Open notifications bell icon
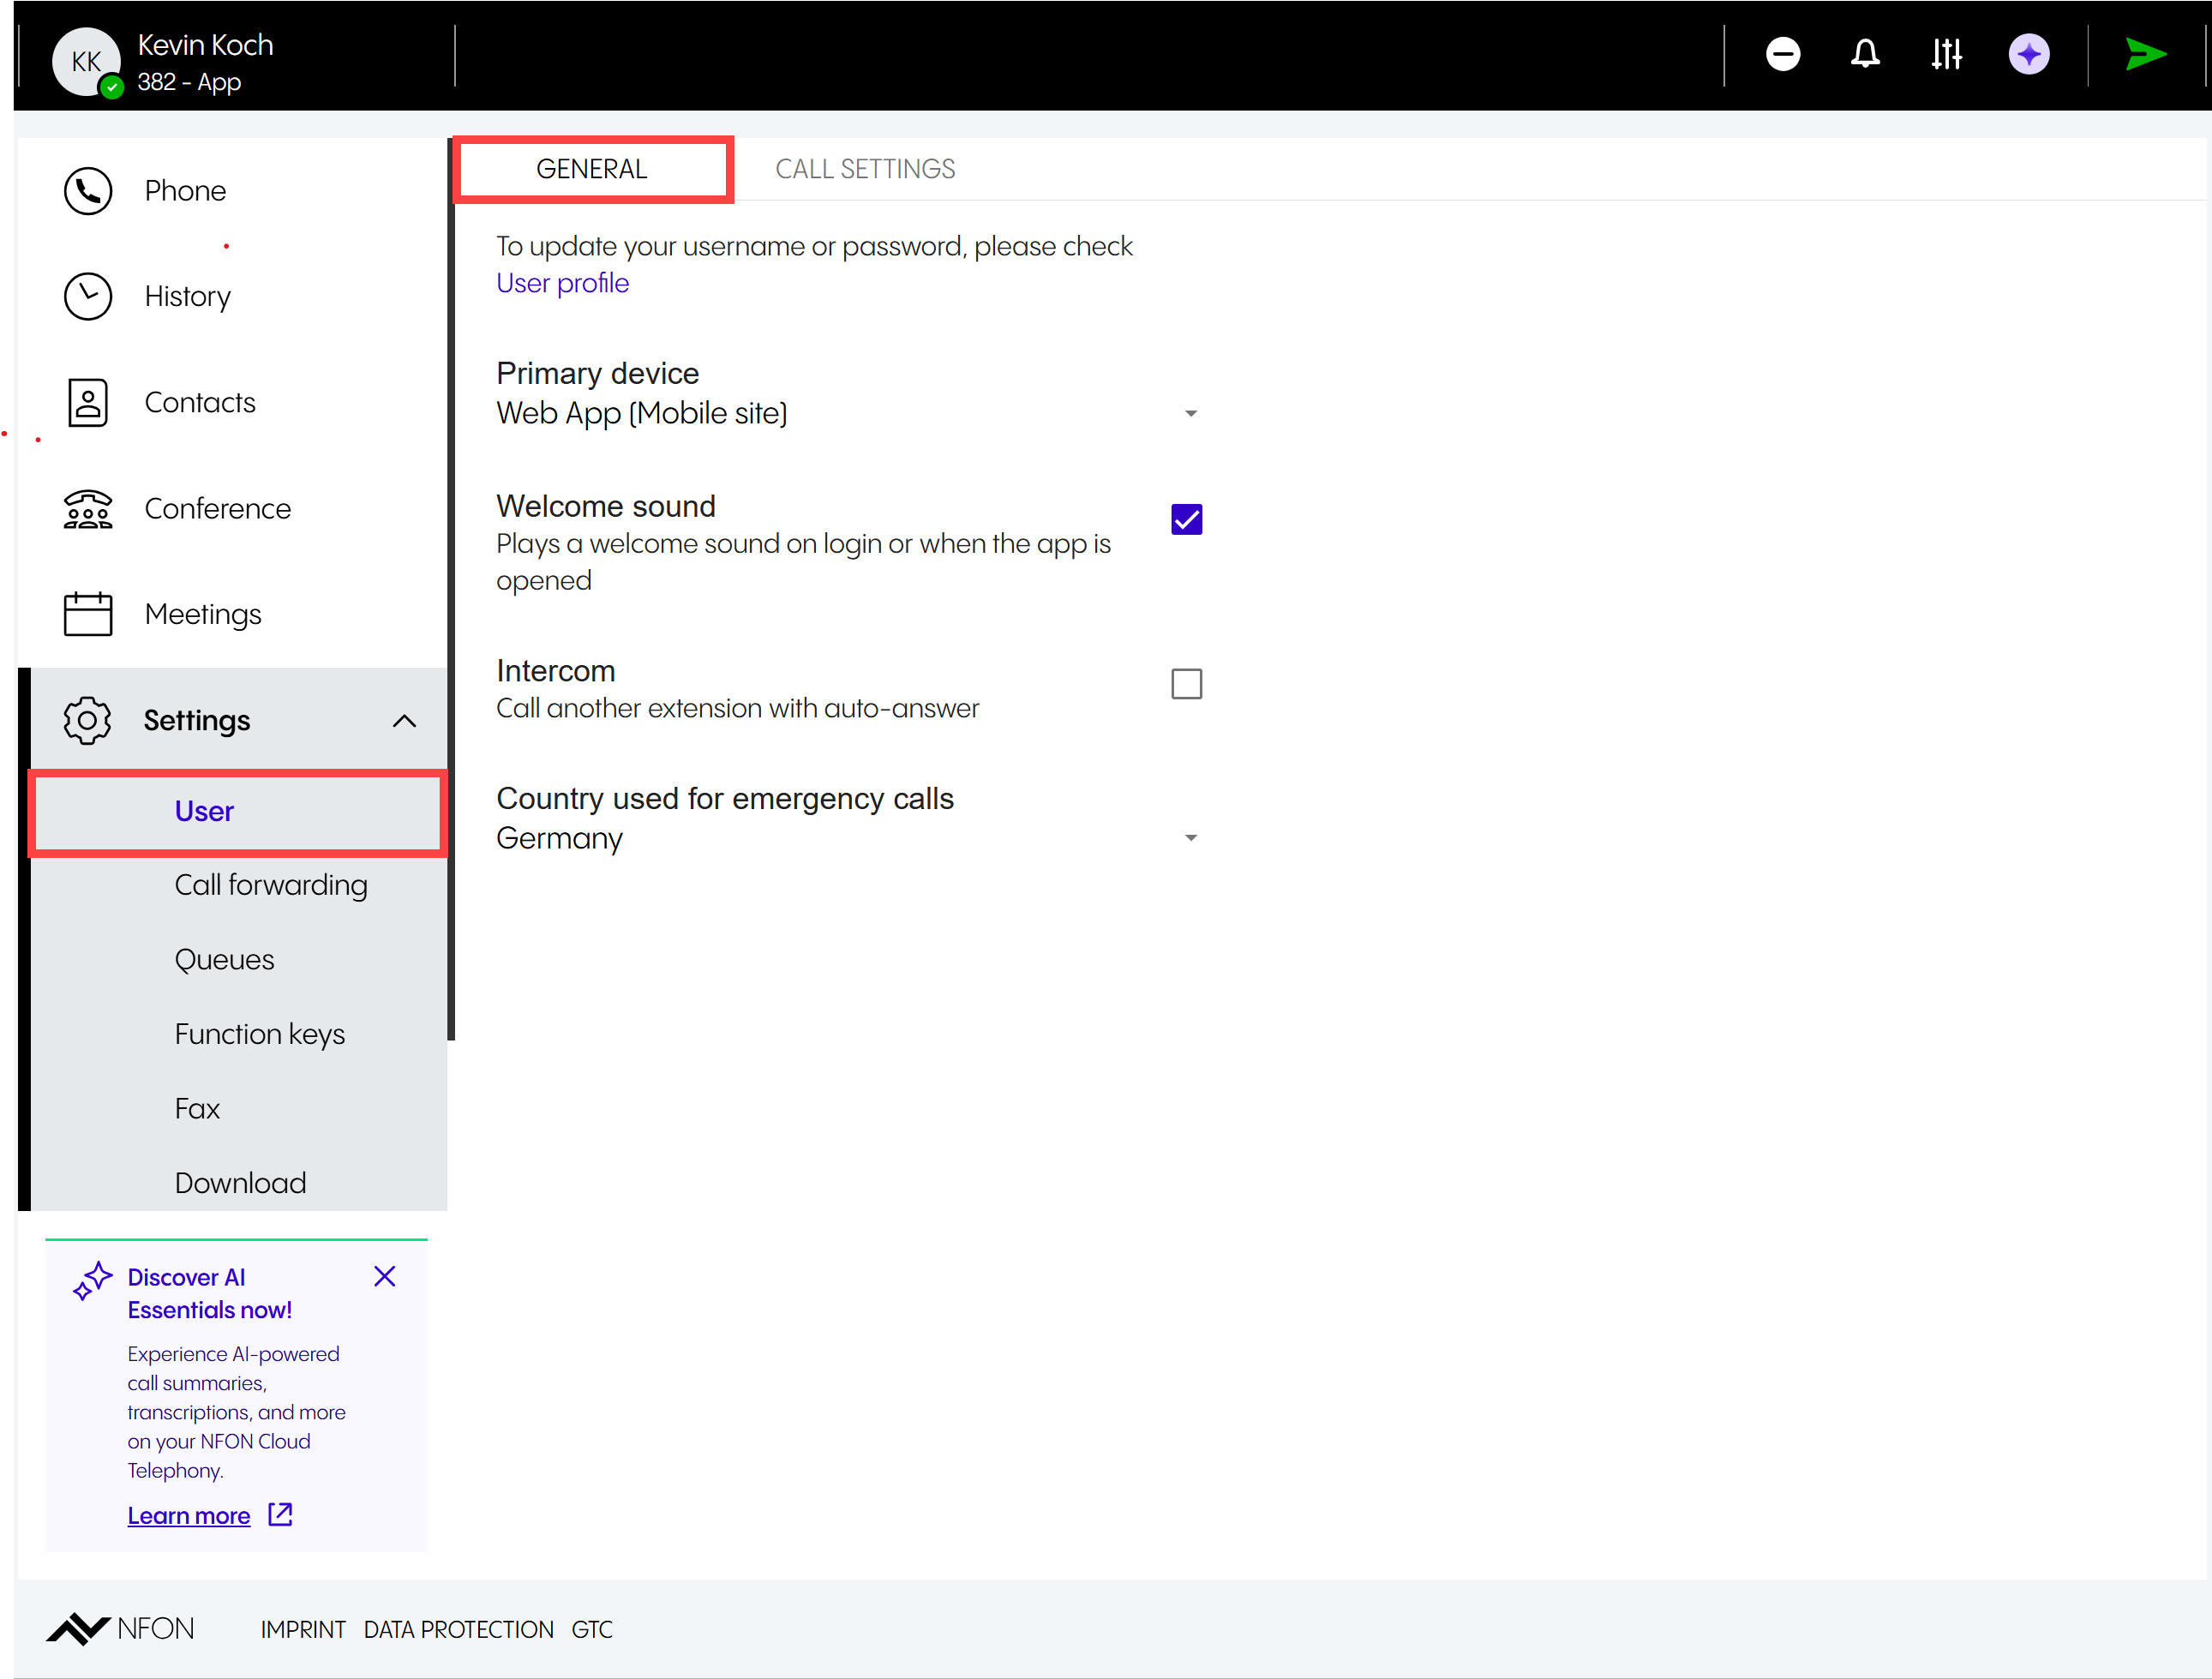Screen dimensions: 2212x1679 1864,54
